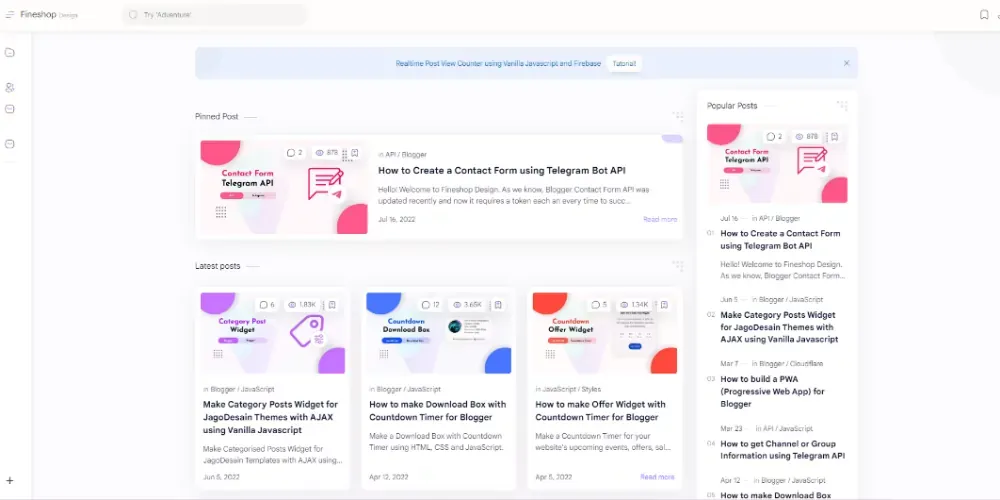Open Popular Posts Contact Form thumbnail
Image resolution: width=1000 pixels, height=500 pixels.
[x=777, y=163]
